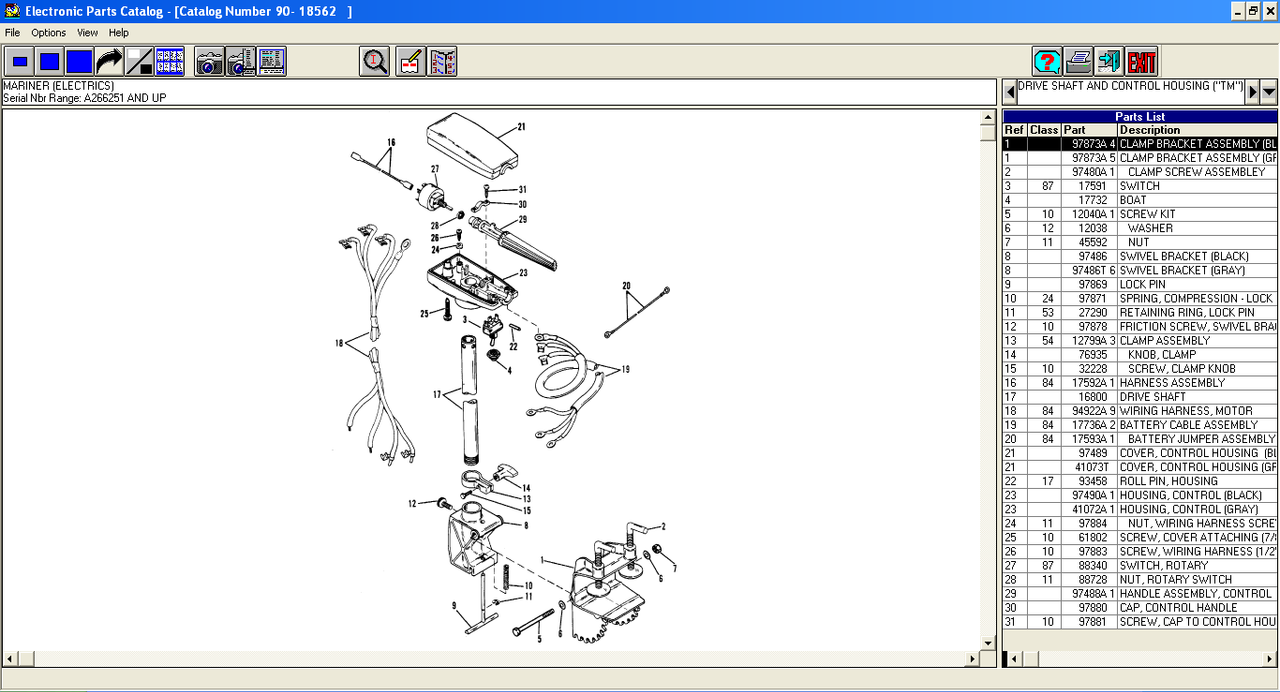The height and width of the screenshot is (692, 1280).
Task: Go to next section with right arrow
Action: tap(1252, 92)
